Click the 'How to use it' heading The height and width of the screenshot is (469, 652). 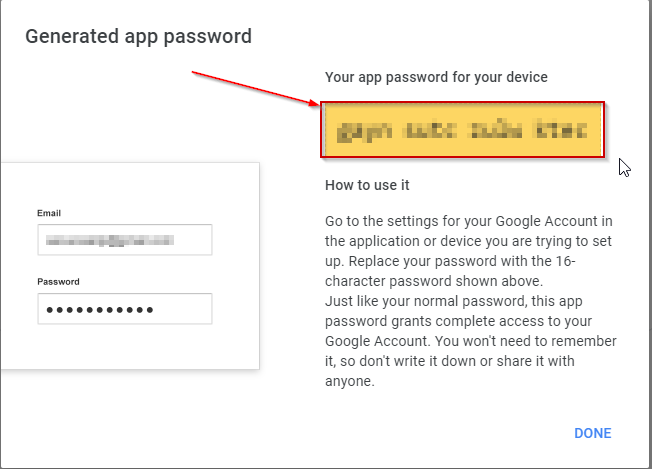coord(368,185)
